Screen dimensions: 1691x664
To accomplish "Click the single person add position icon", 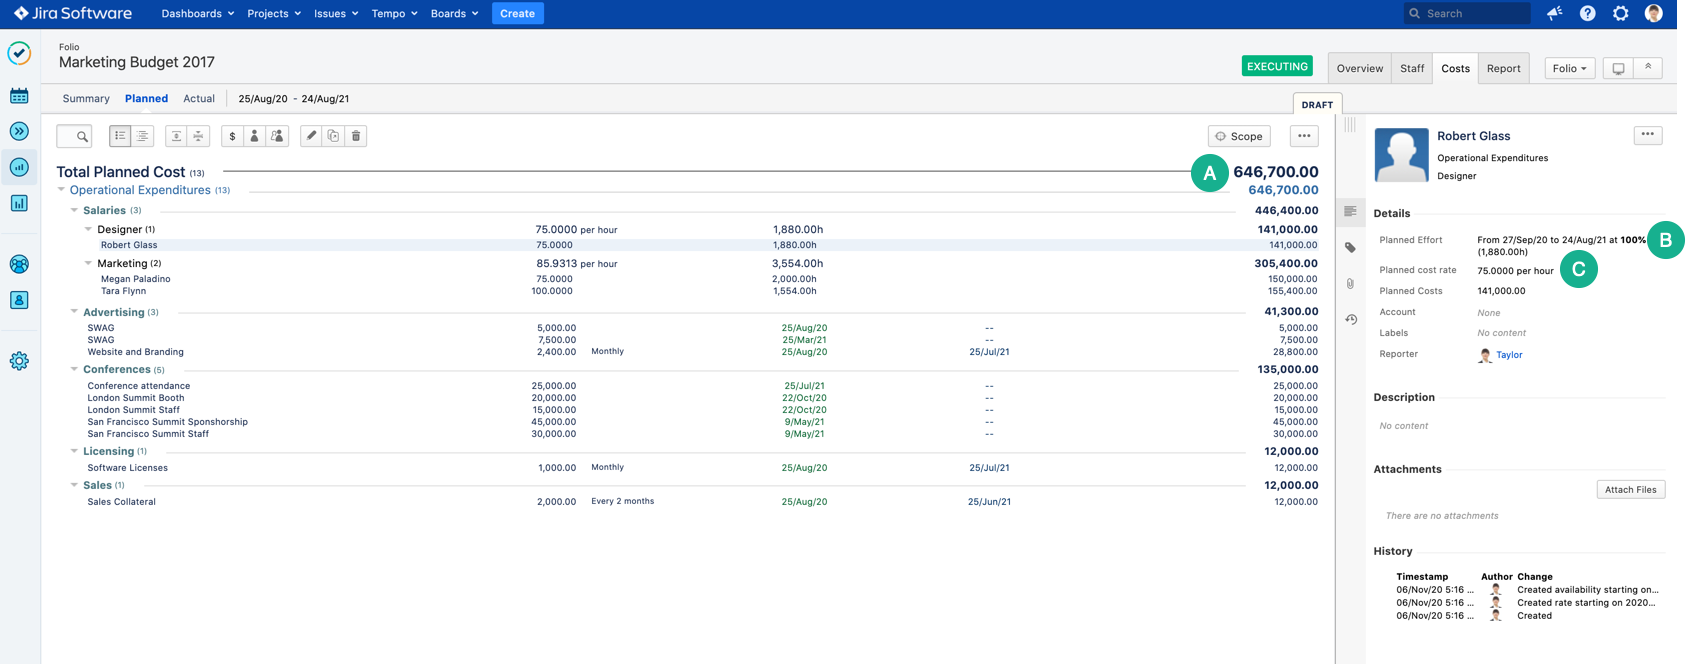I will coord(254,136).
